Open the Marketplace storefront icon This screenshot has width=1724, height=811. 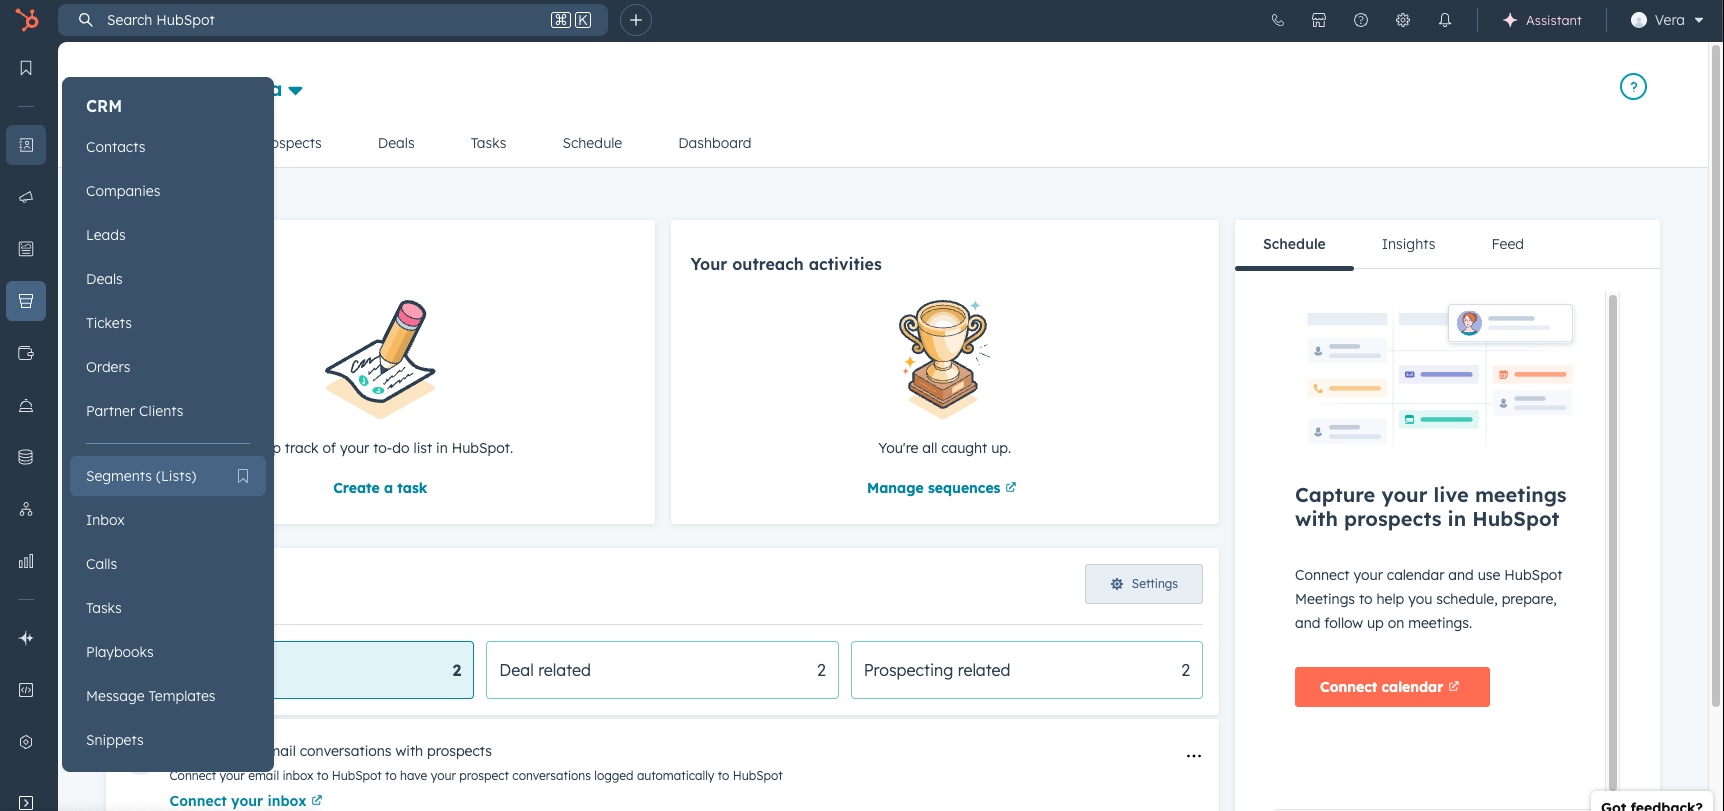point(1319,20)
